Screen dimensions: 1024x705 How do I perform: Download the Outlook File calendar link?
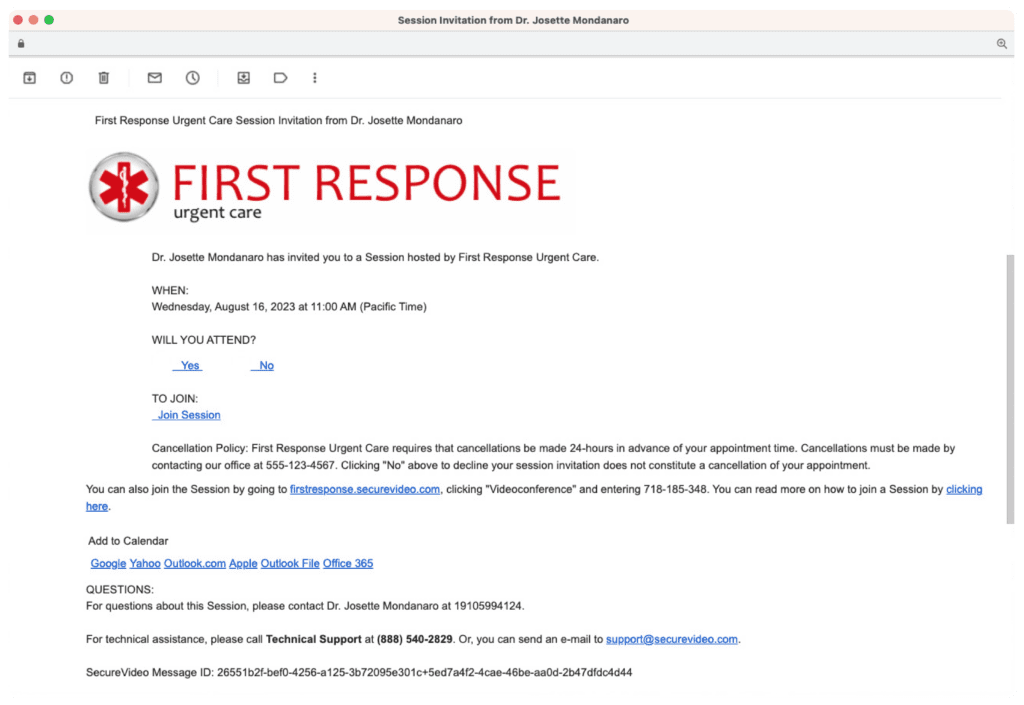[x=290, y=563]
